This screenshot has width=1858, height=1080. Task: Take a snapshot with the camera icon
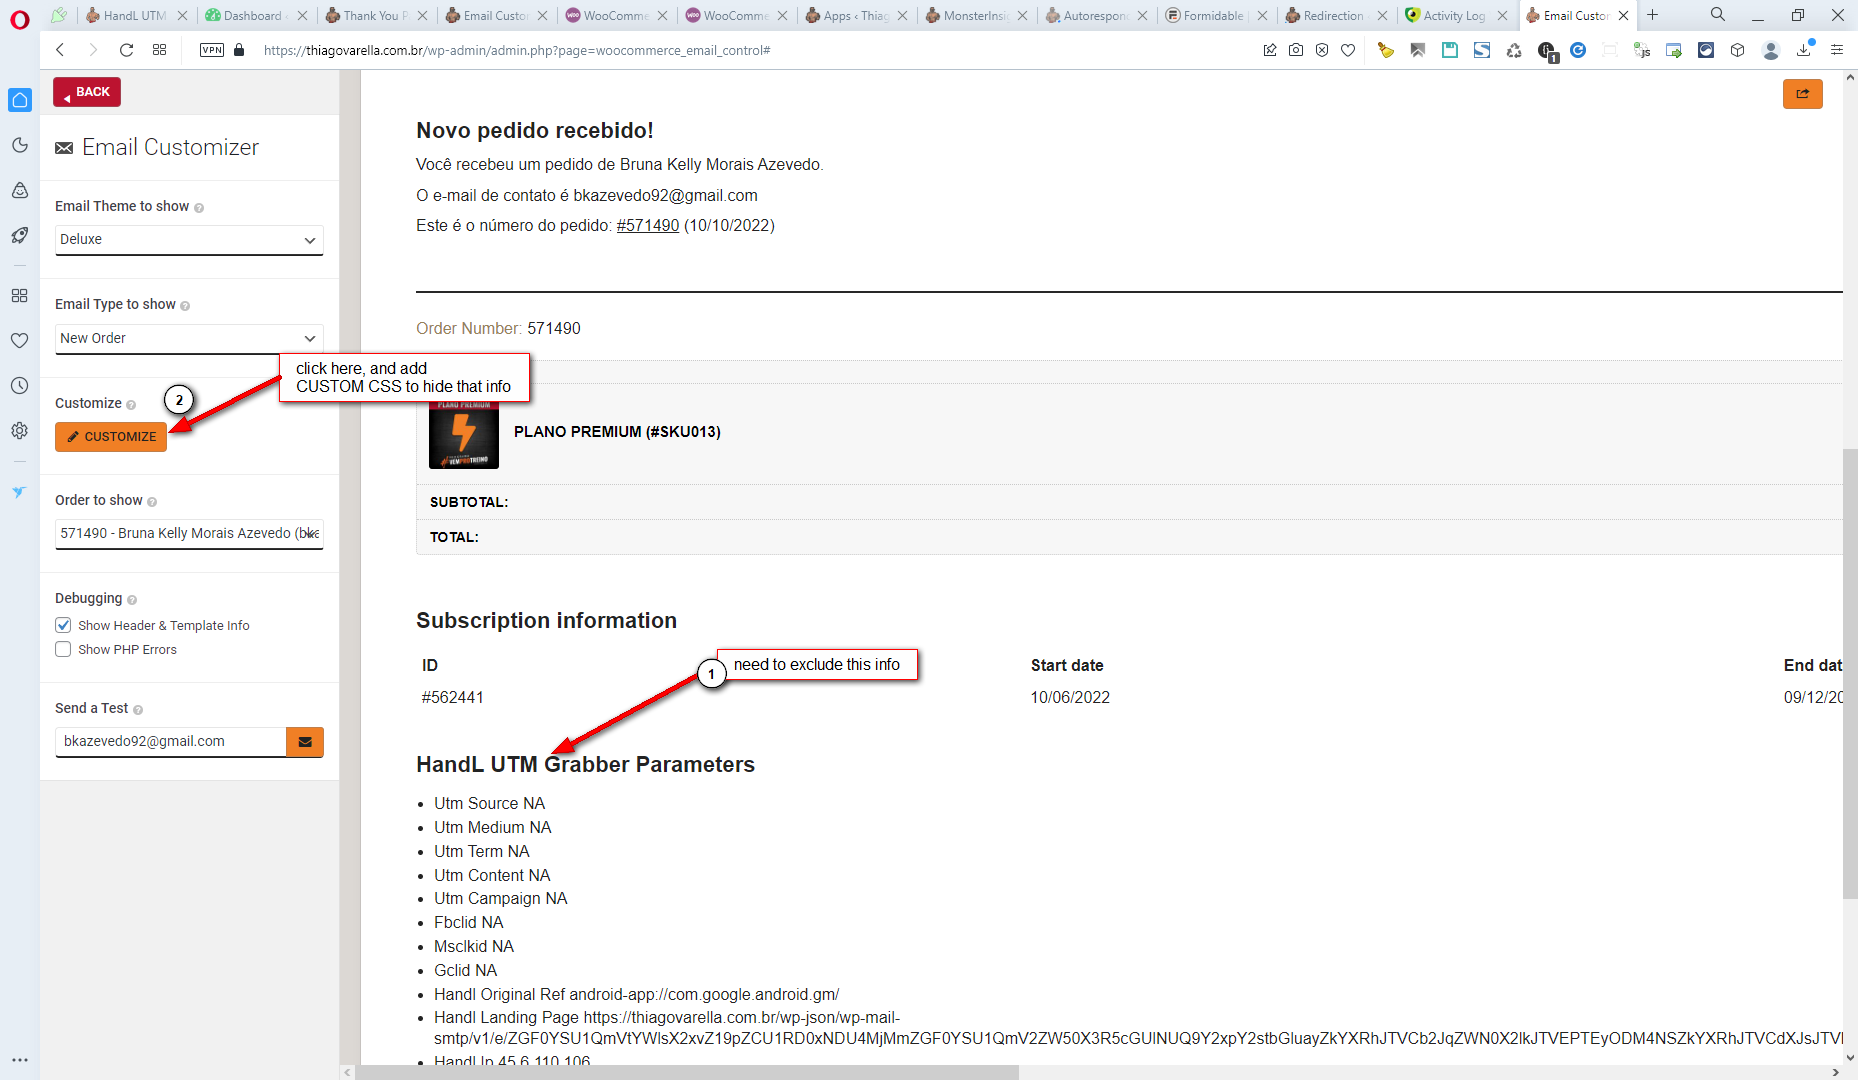(1296, 50)
